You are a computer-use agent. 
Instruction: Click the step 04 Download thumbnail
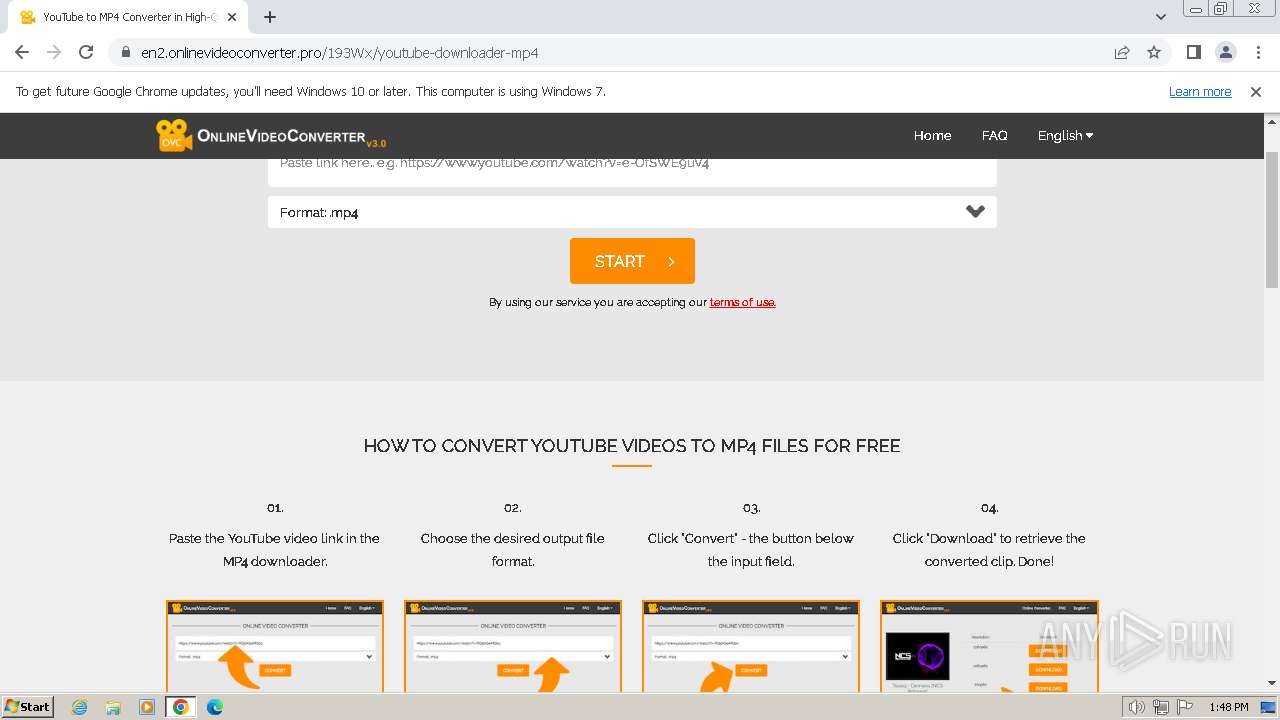(989, 646)
